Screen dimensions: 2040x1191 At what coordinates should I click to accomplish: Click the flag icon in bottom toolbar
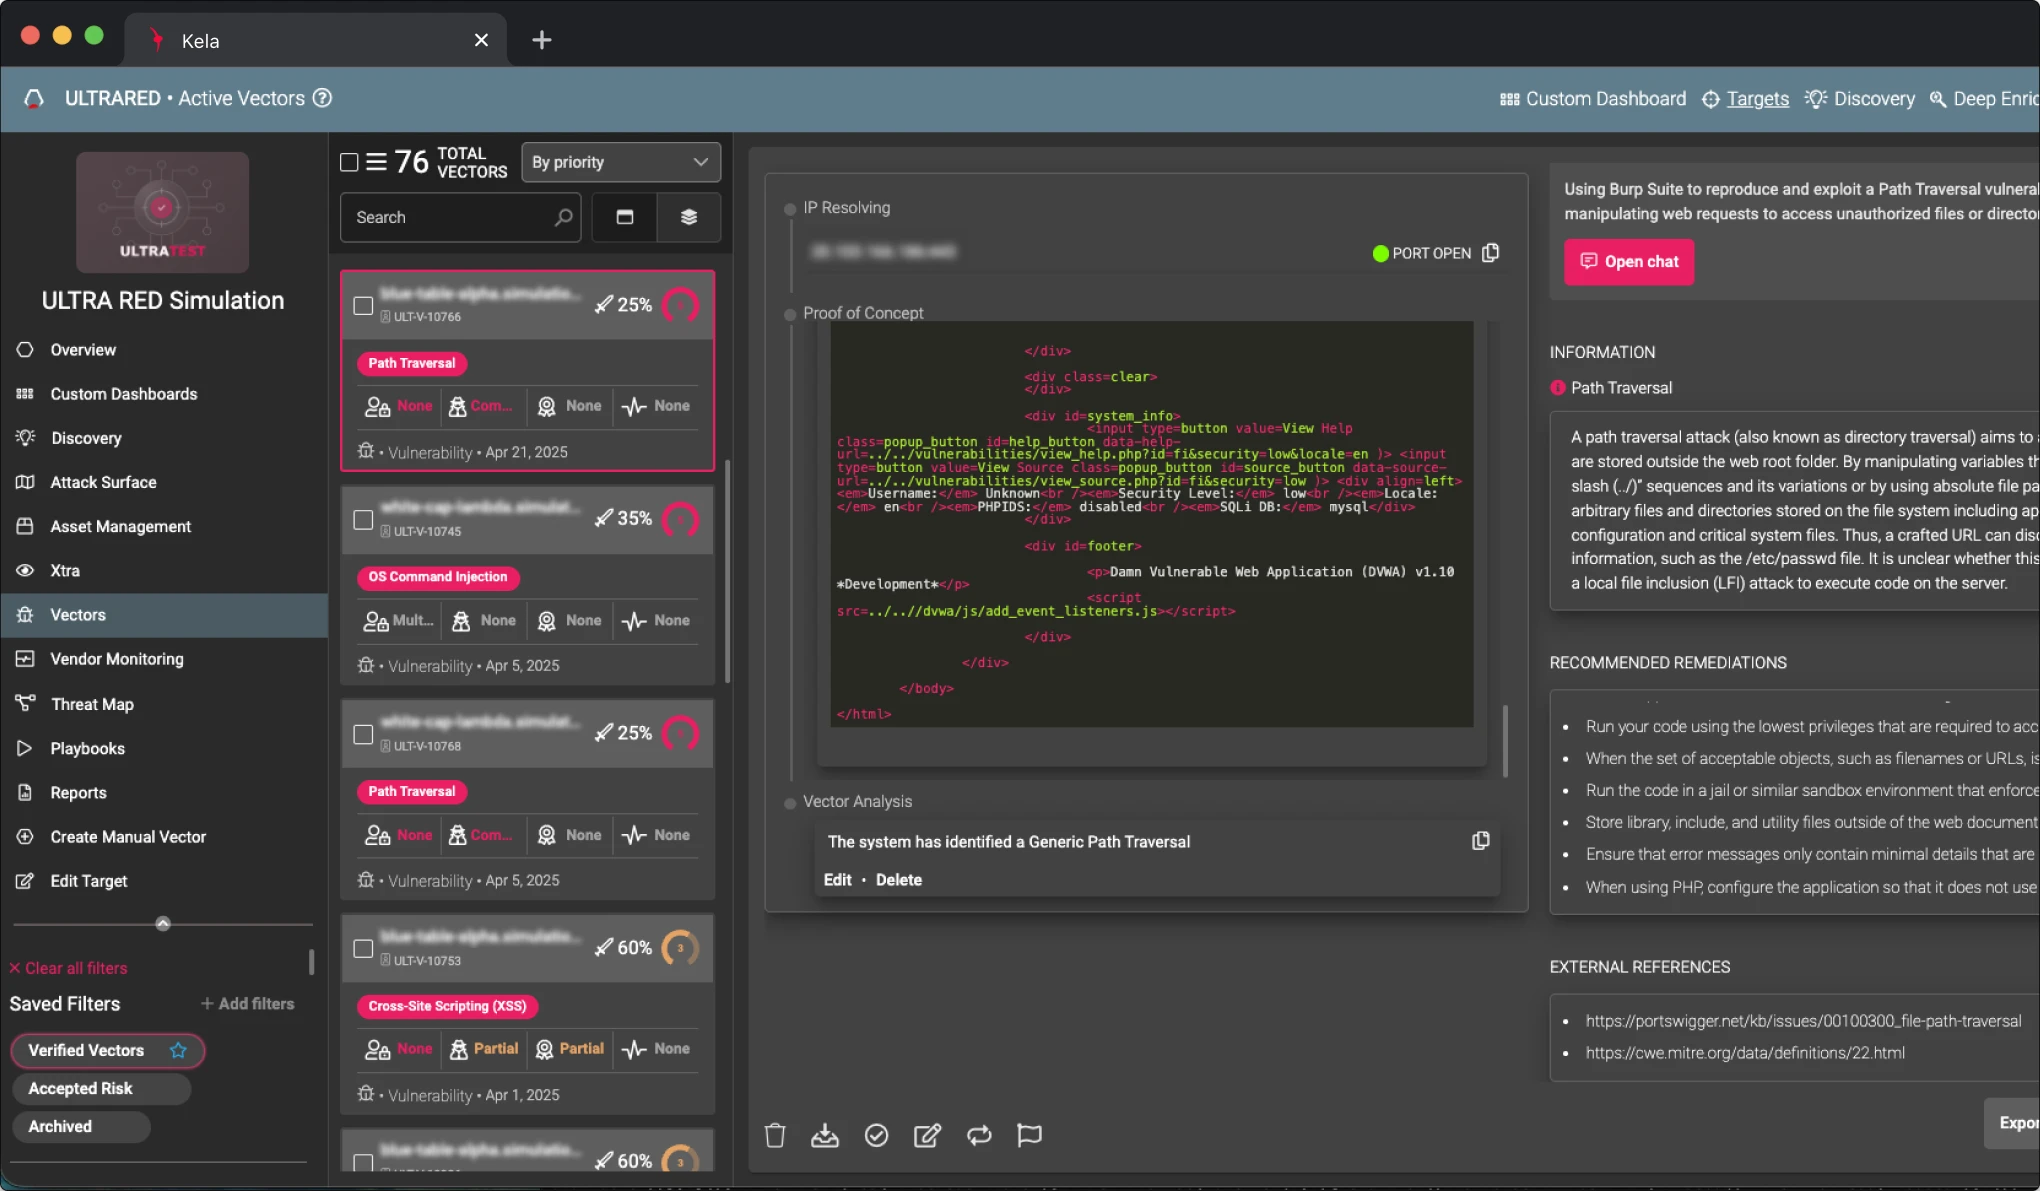click(x=1029, y=1135)
